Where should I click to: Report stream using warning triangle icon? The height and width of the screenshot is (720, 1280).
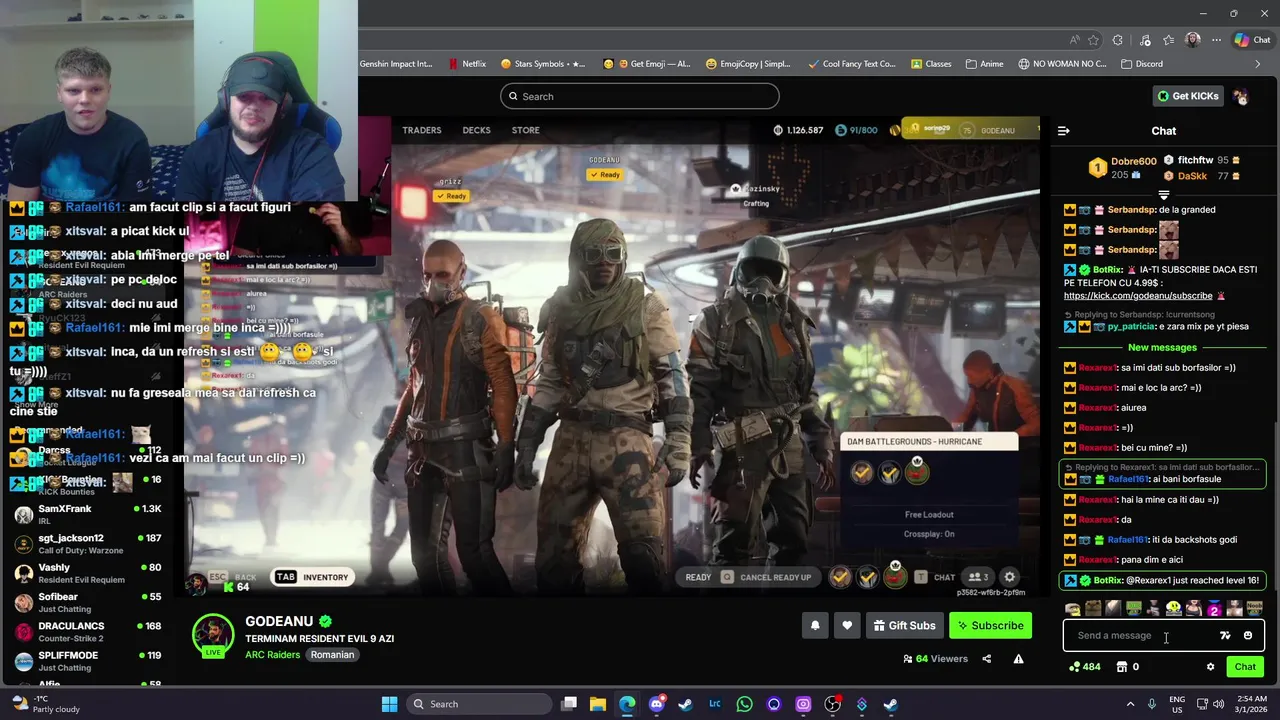[x=1018, y=659]
